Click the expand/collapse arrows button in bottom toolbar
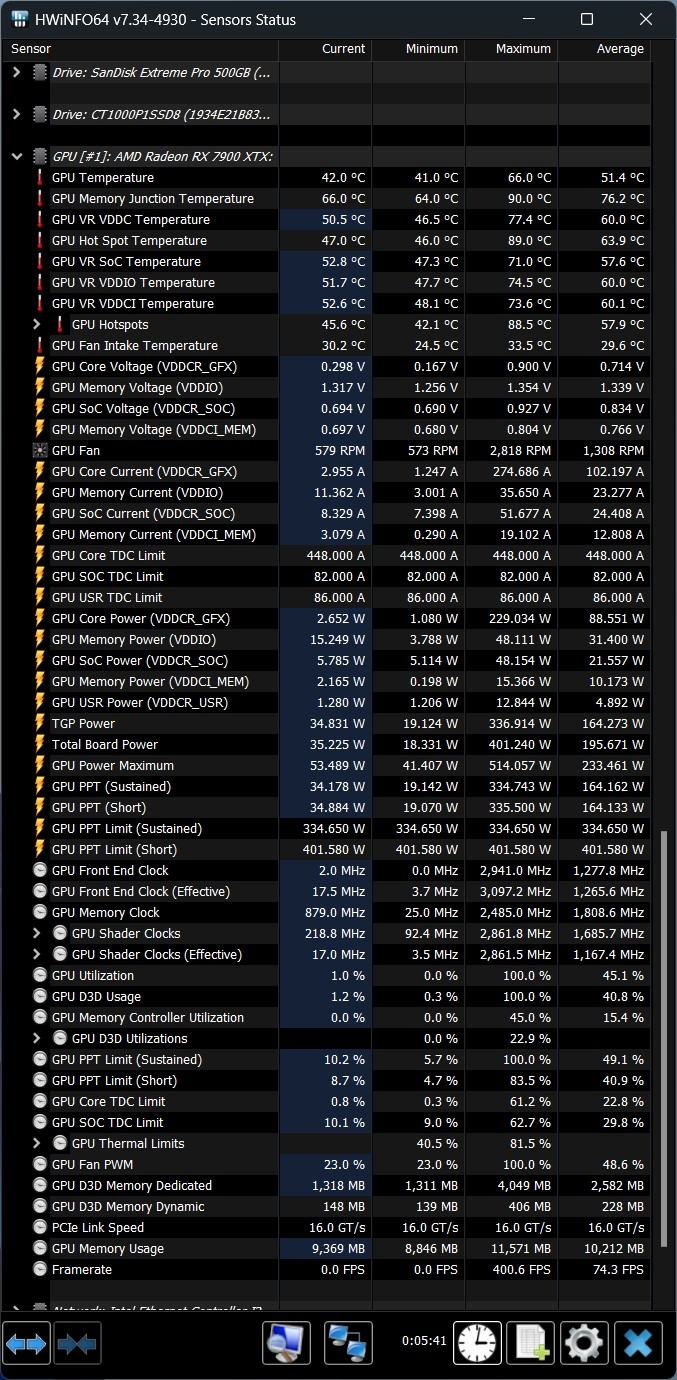 point(26,1343)
